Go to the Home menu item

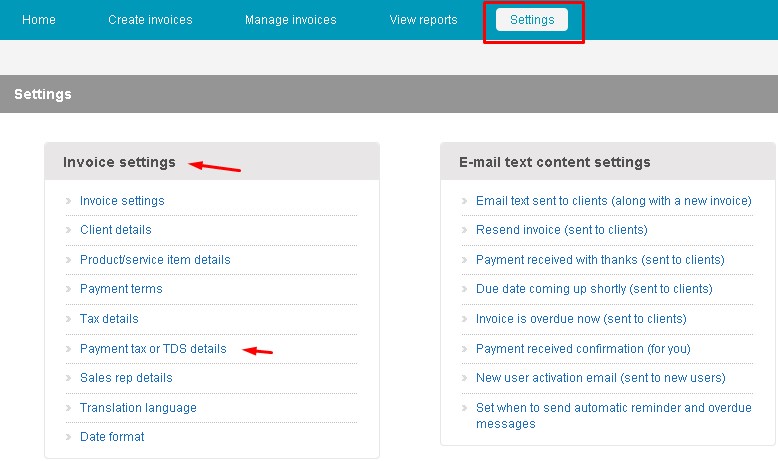click(x=39, y=20)
